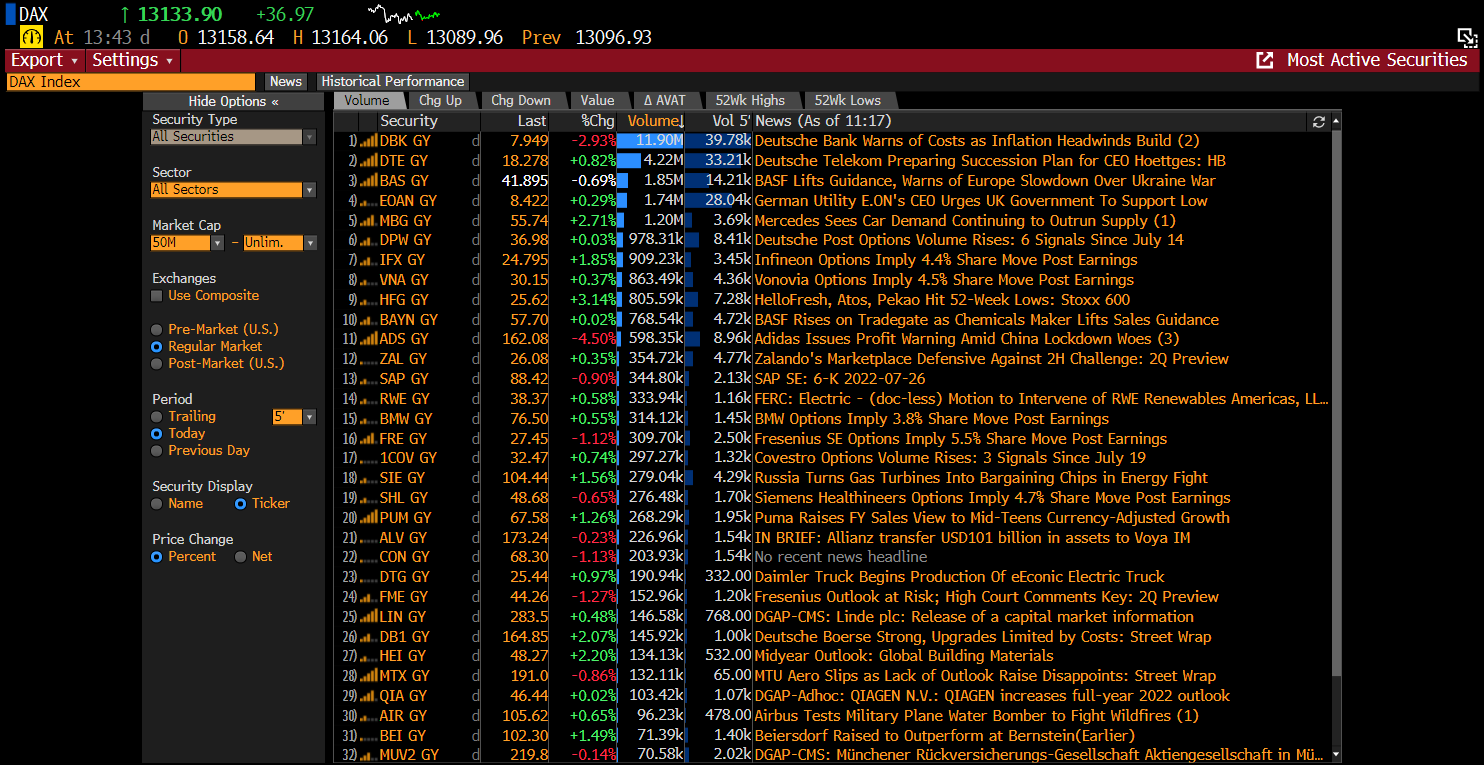Open the chart icon beside DBK GY

(368, 141)
